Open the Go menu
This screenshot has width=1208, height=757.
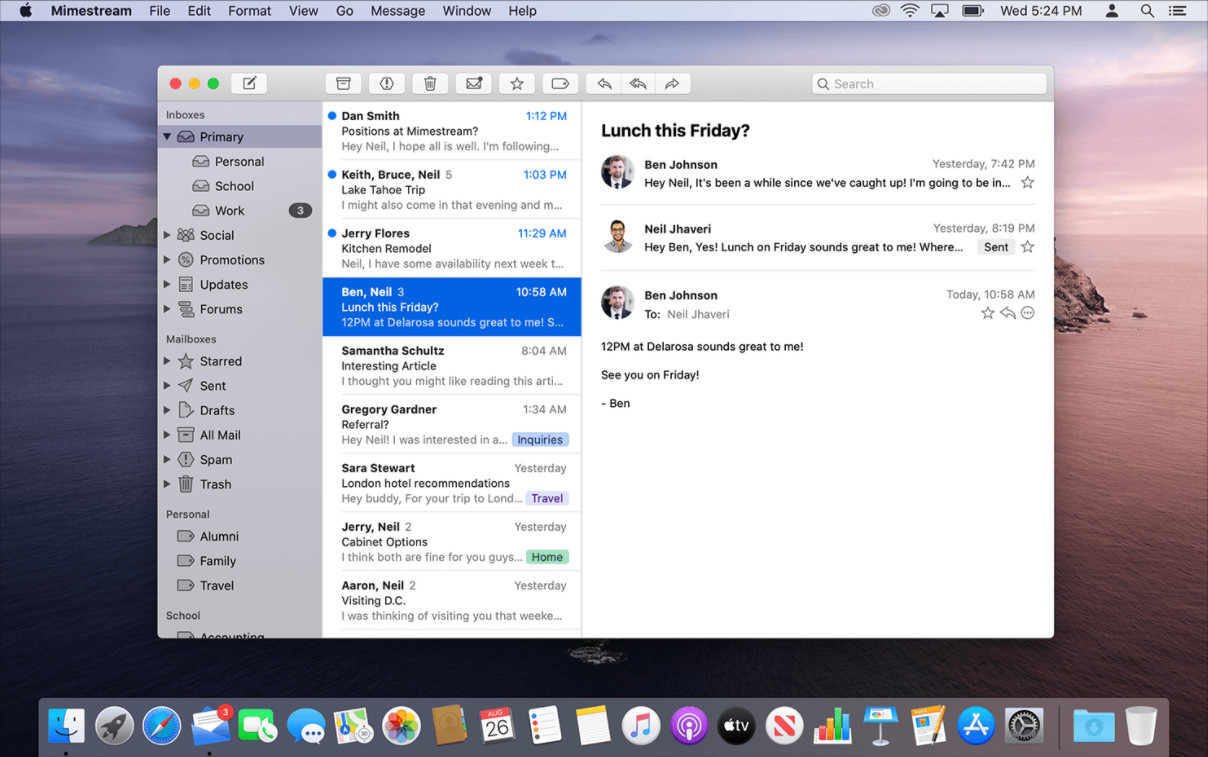click(345, 11)
